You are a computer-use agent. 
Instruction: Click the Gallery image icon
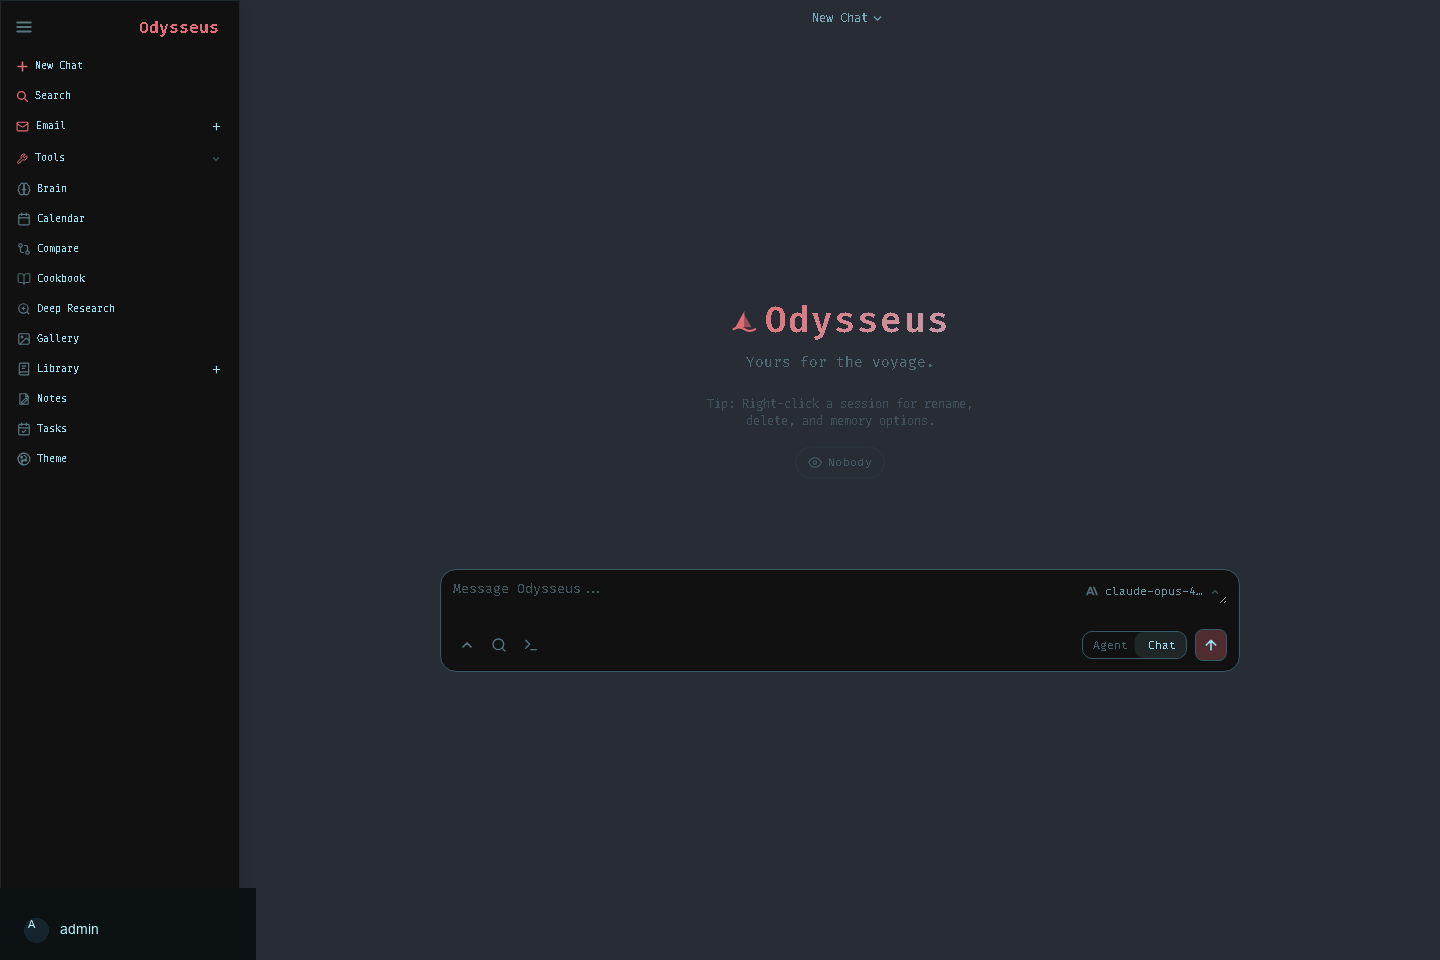(24, 338)
